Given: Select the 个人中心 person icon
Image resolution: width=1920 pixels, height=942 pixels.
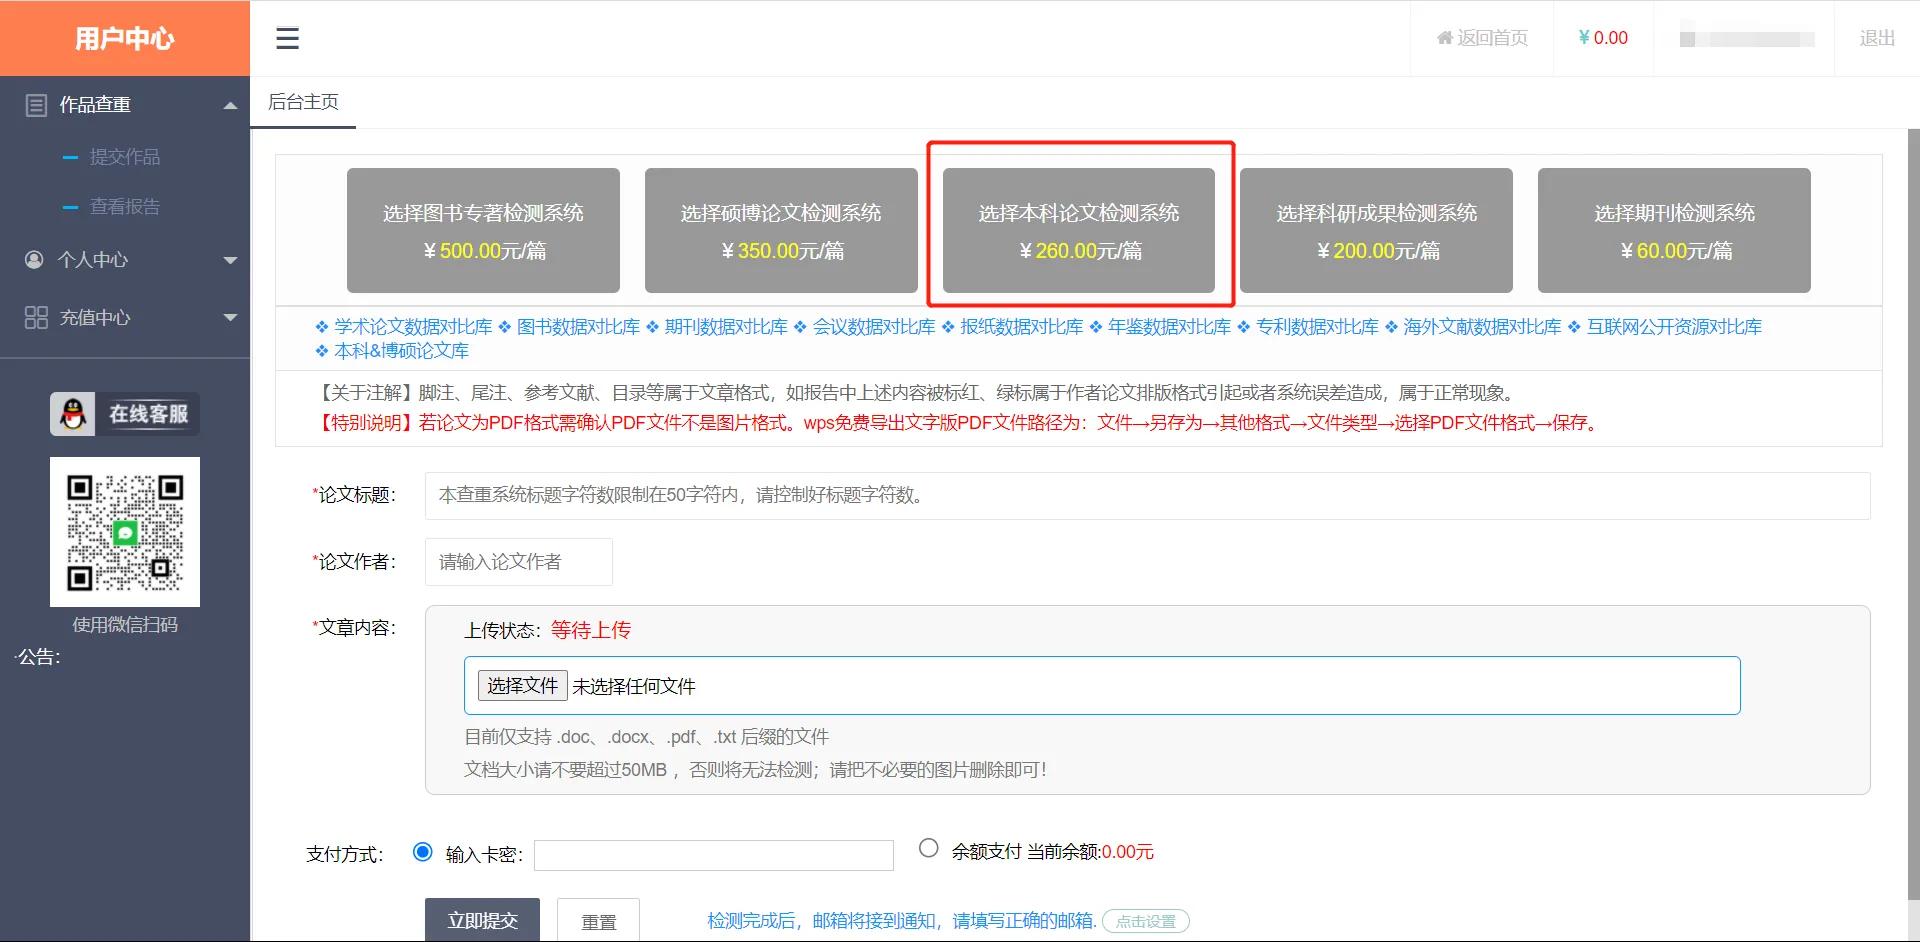Looking at the screenshot, I should coord(35,260).
